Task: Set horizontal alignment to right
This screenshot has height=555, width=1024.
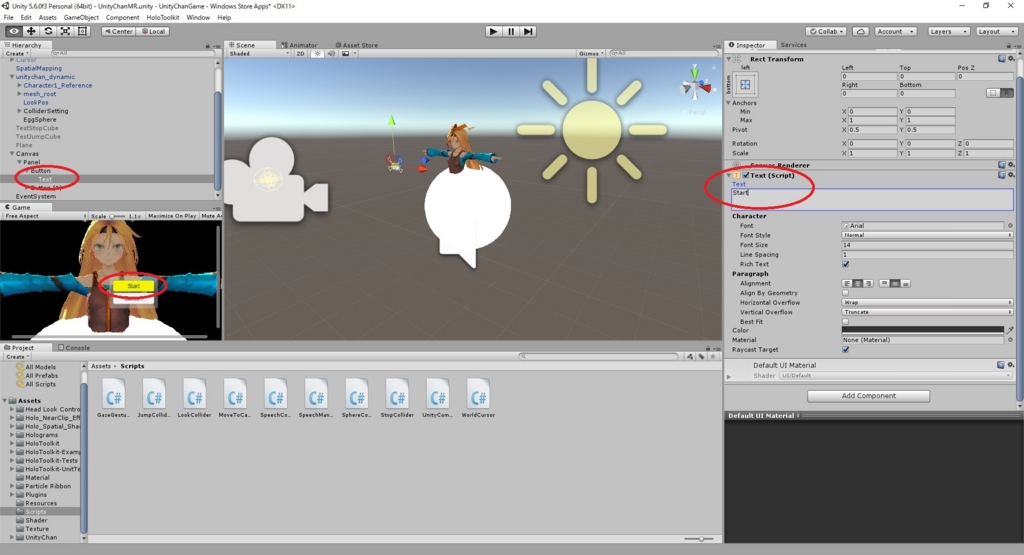Action: click(869, 283)
